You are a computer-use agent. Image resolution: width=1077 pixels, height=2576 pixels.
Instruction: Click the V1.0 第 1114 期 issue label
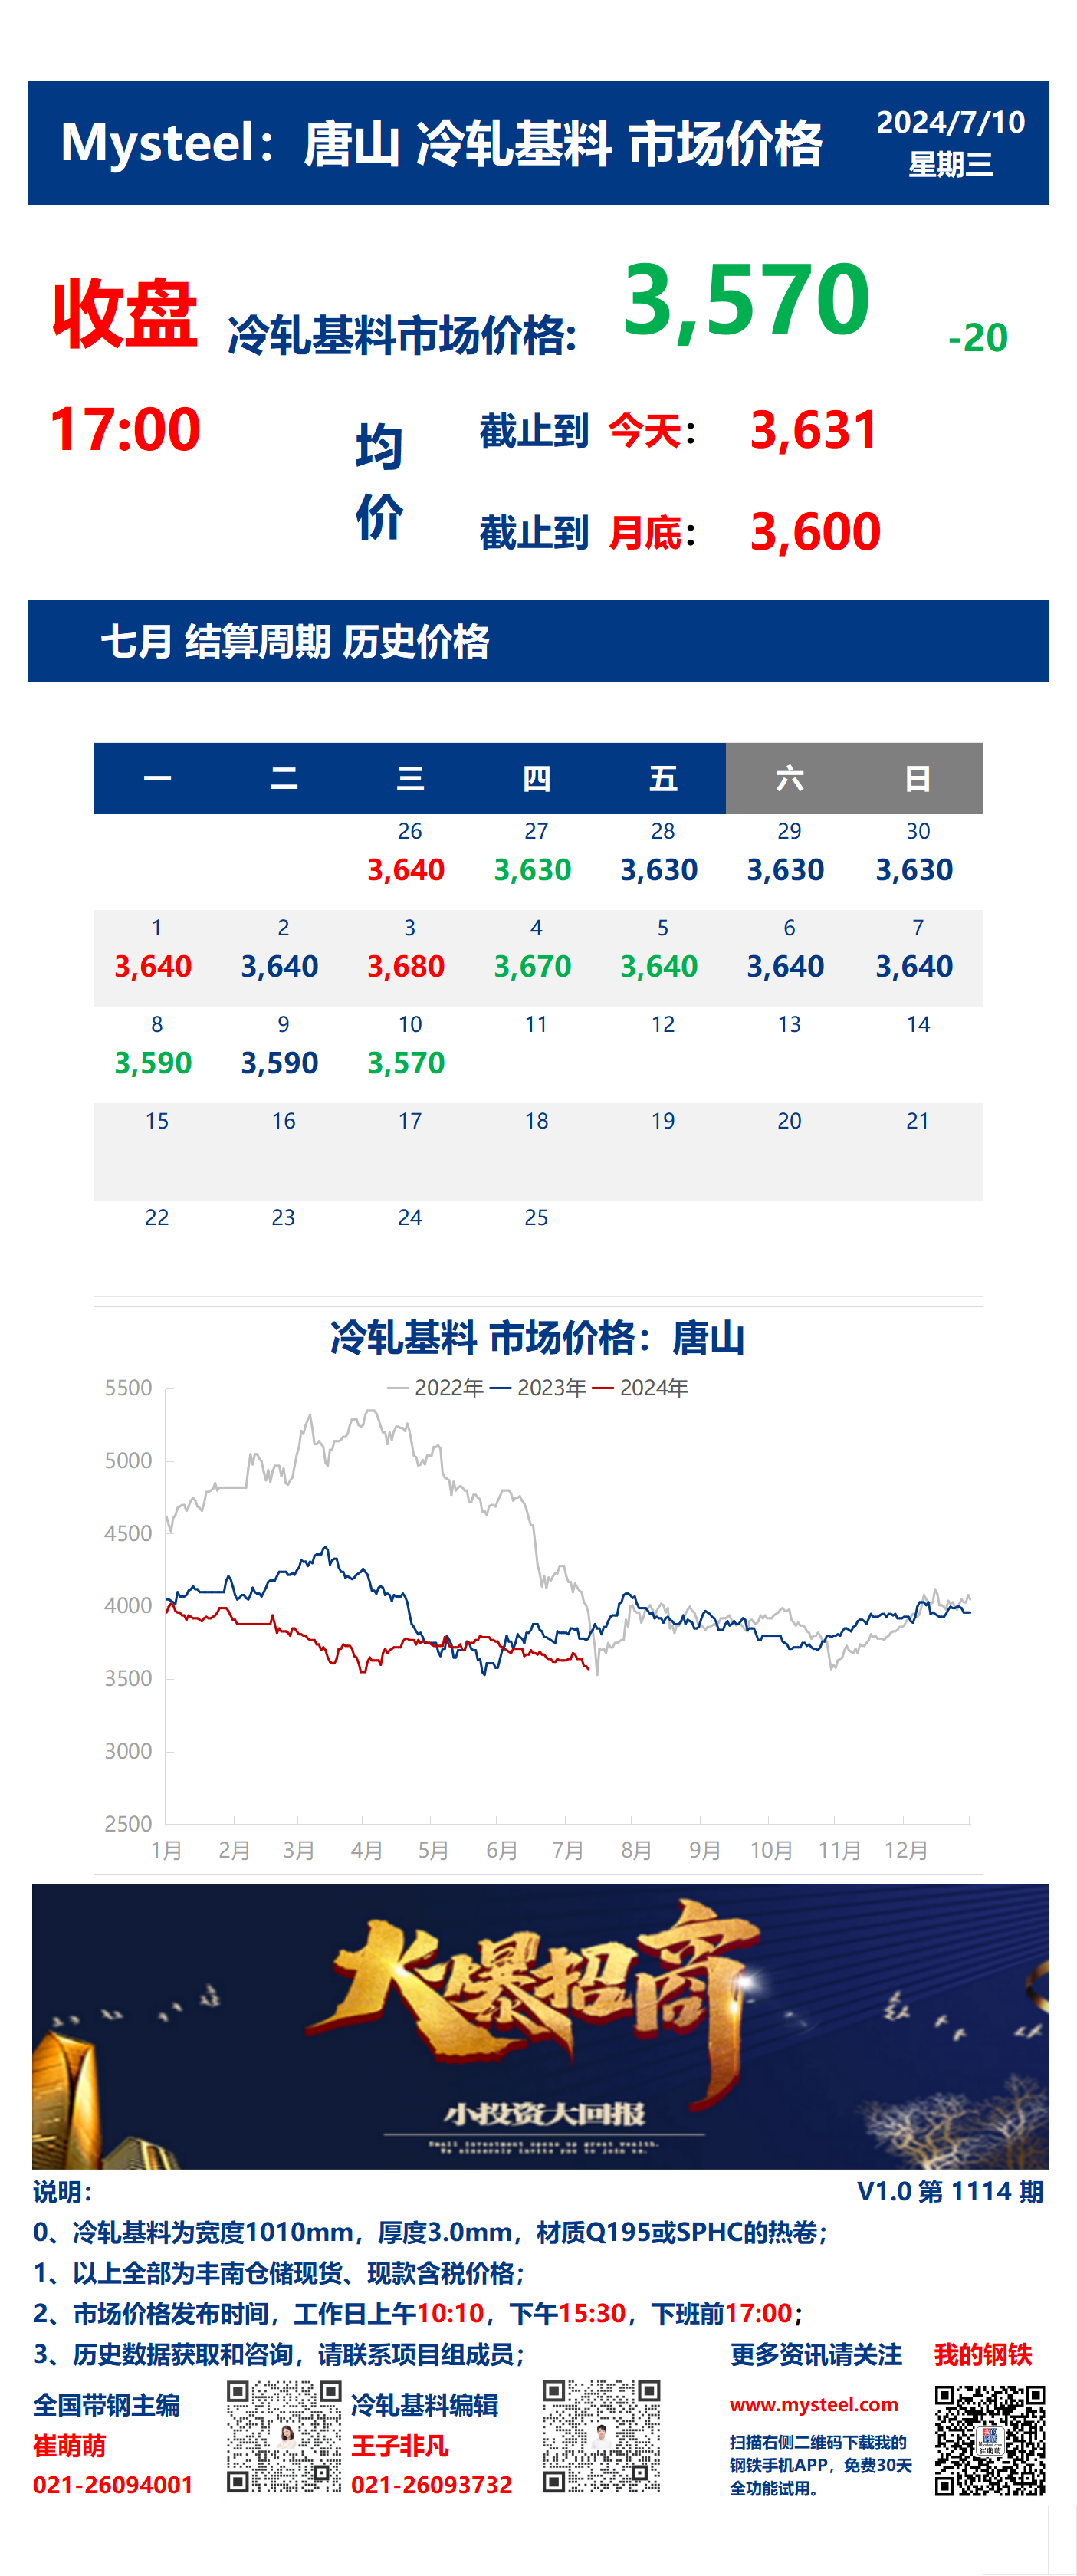tap(950, 2191)
